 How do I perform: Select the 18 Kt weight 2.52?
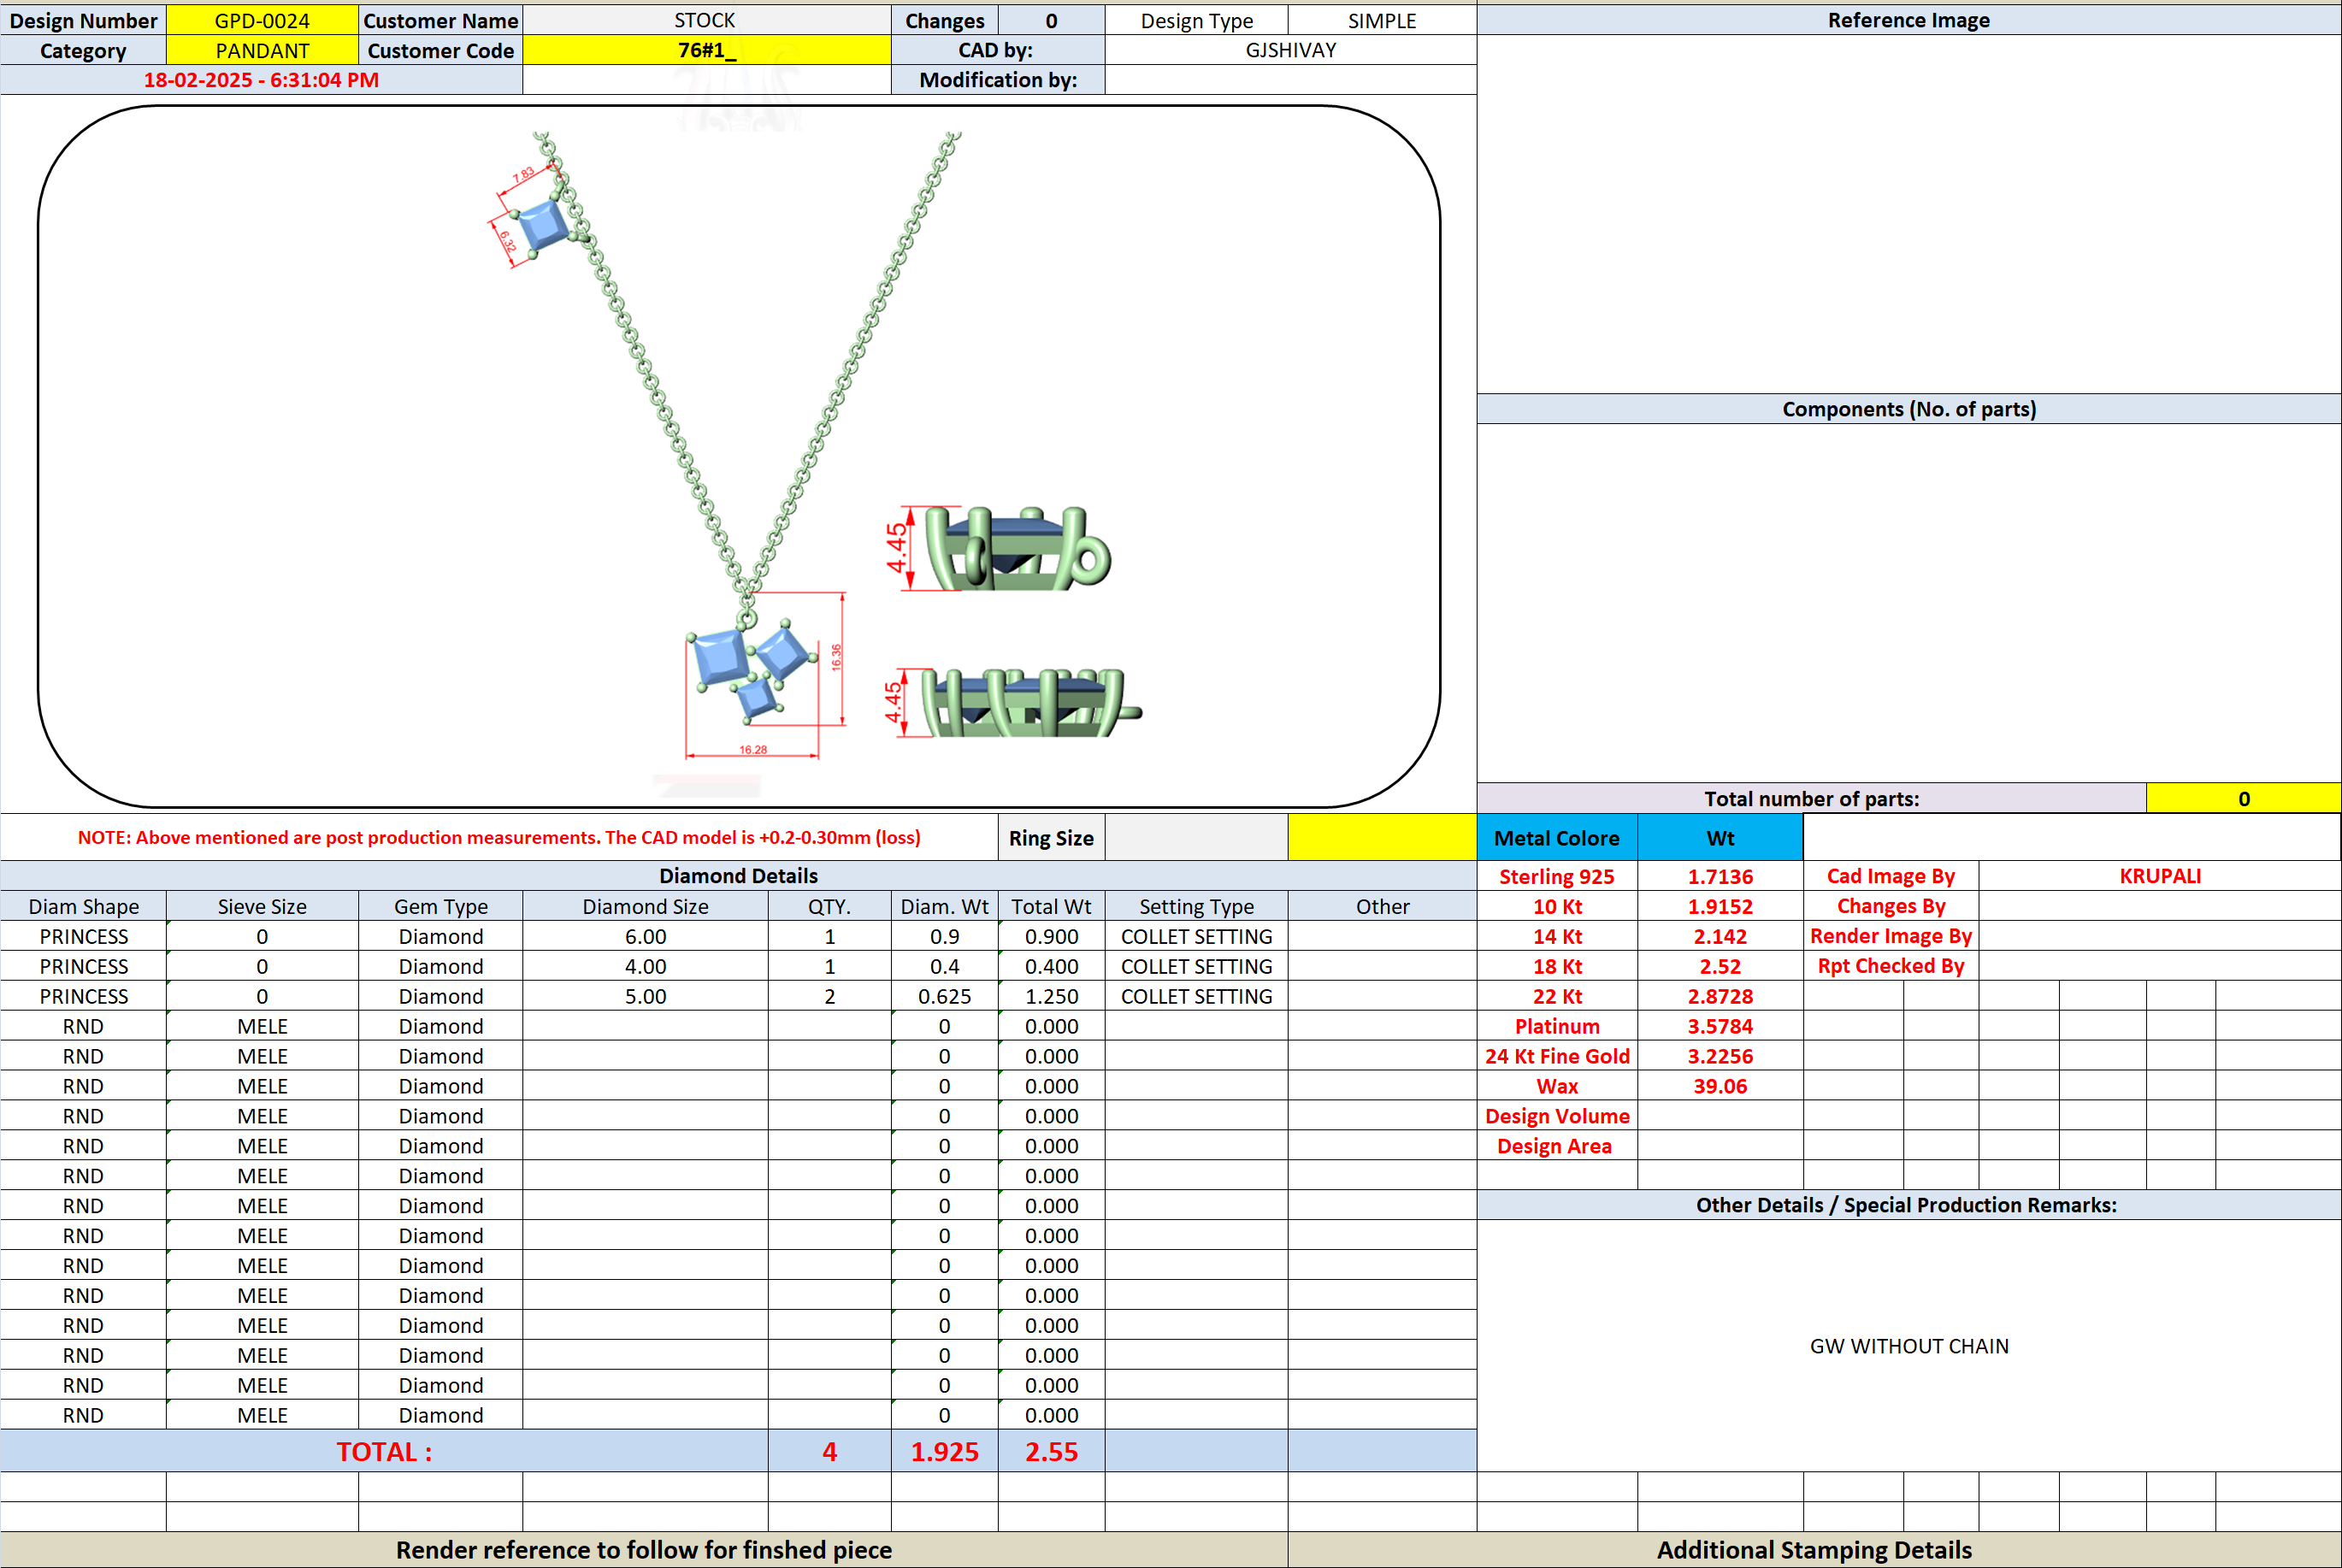click(x=1720, y=966)
